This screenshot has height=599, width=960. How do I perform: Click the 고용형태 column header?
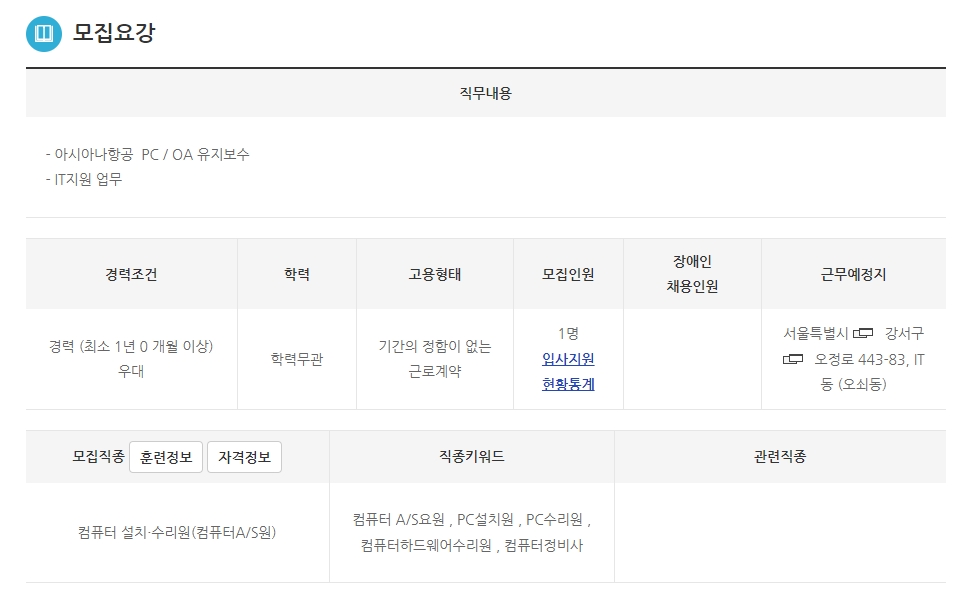tap(435, 272)
